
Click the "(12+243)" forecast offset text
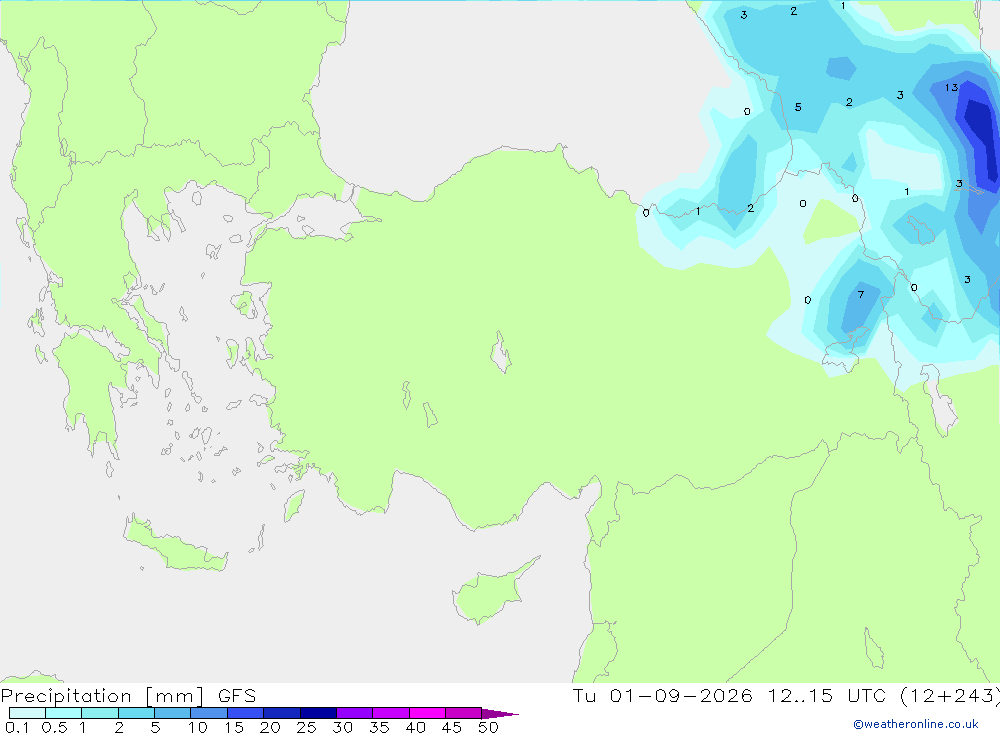(x=950, y=696)
